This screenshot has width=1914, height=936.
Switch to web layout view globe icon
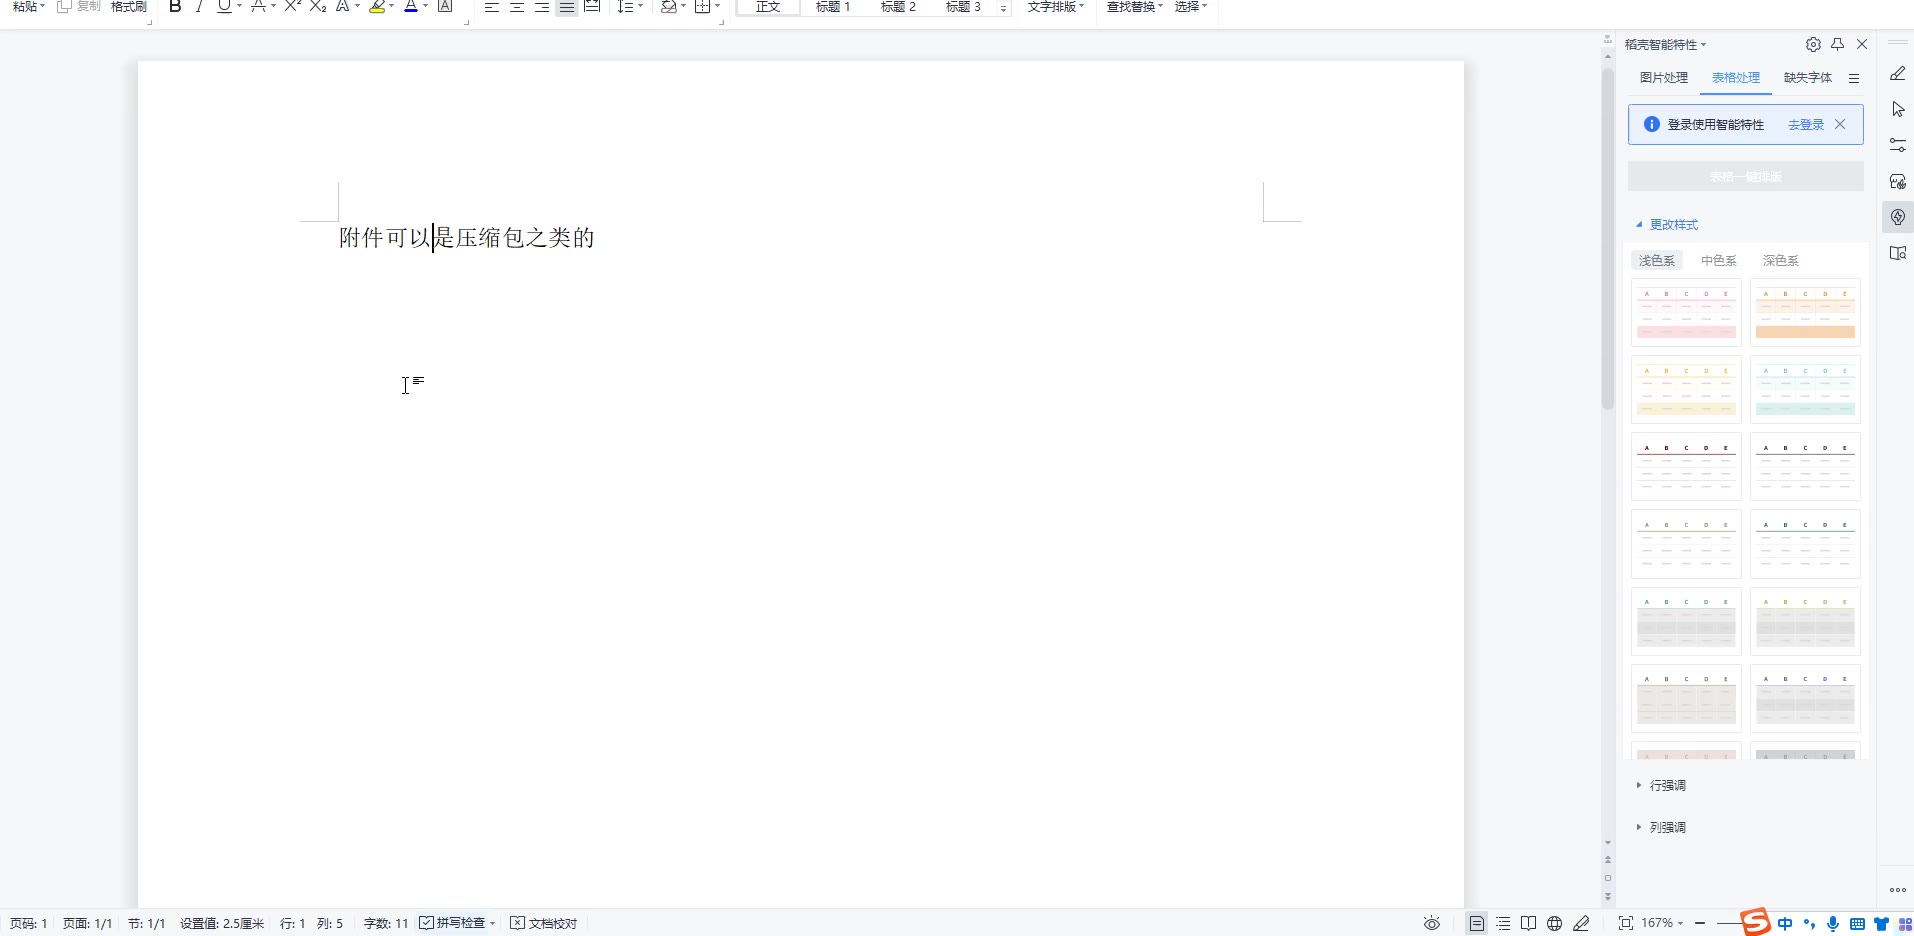click(x=1554, y=924)
